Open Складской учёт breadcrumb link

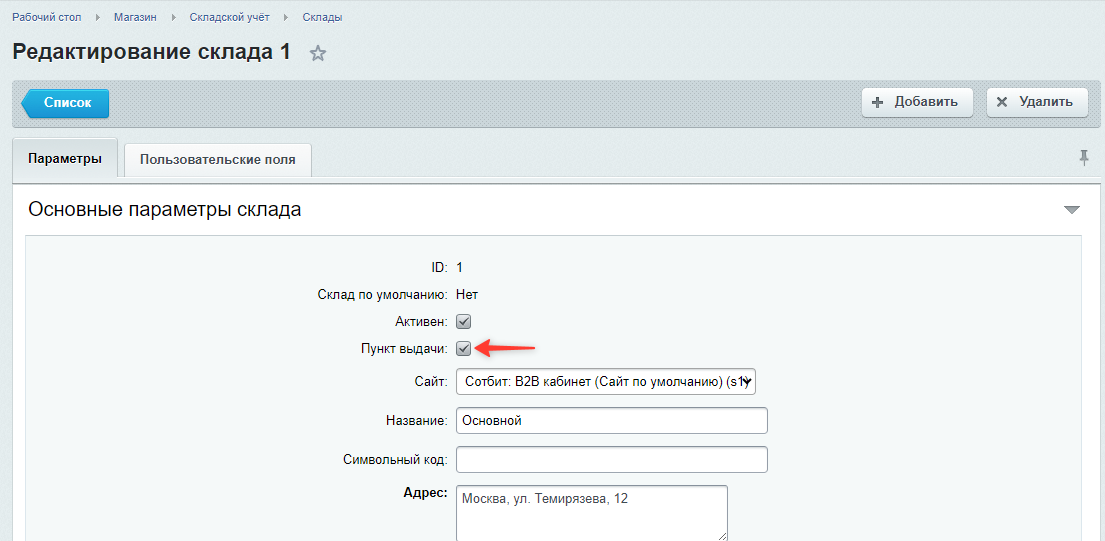(230, 18)
